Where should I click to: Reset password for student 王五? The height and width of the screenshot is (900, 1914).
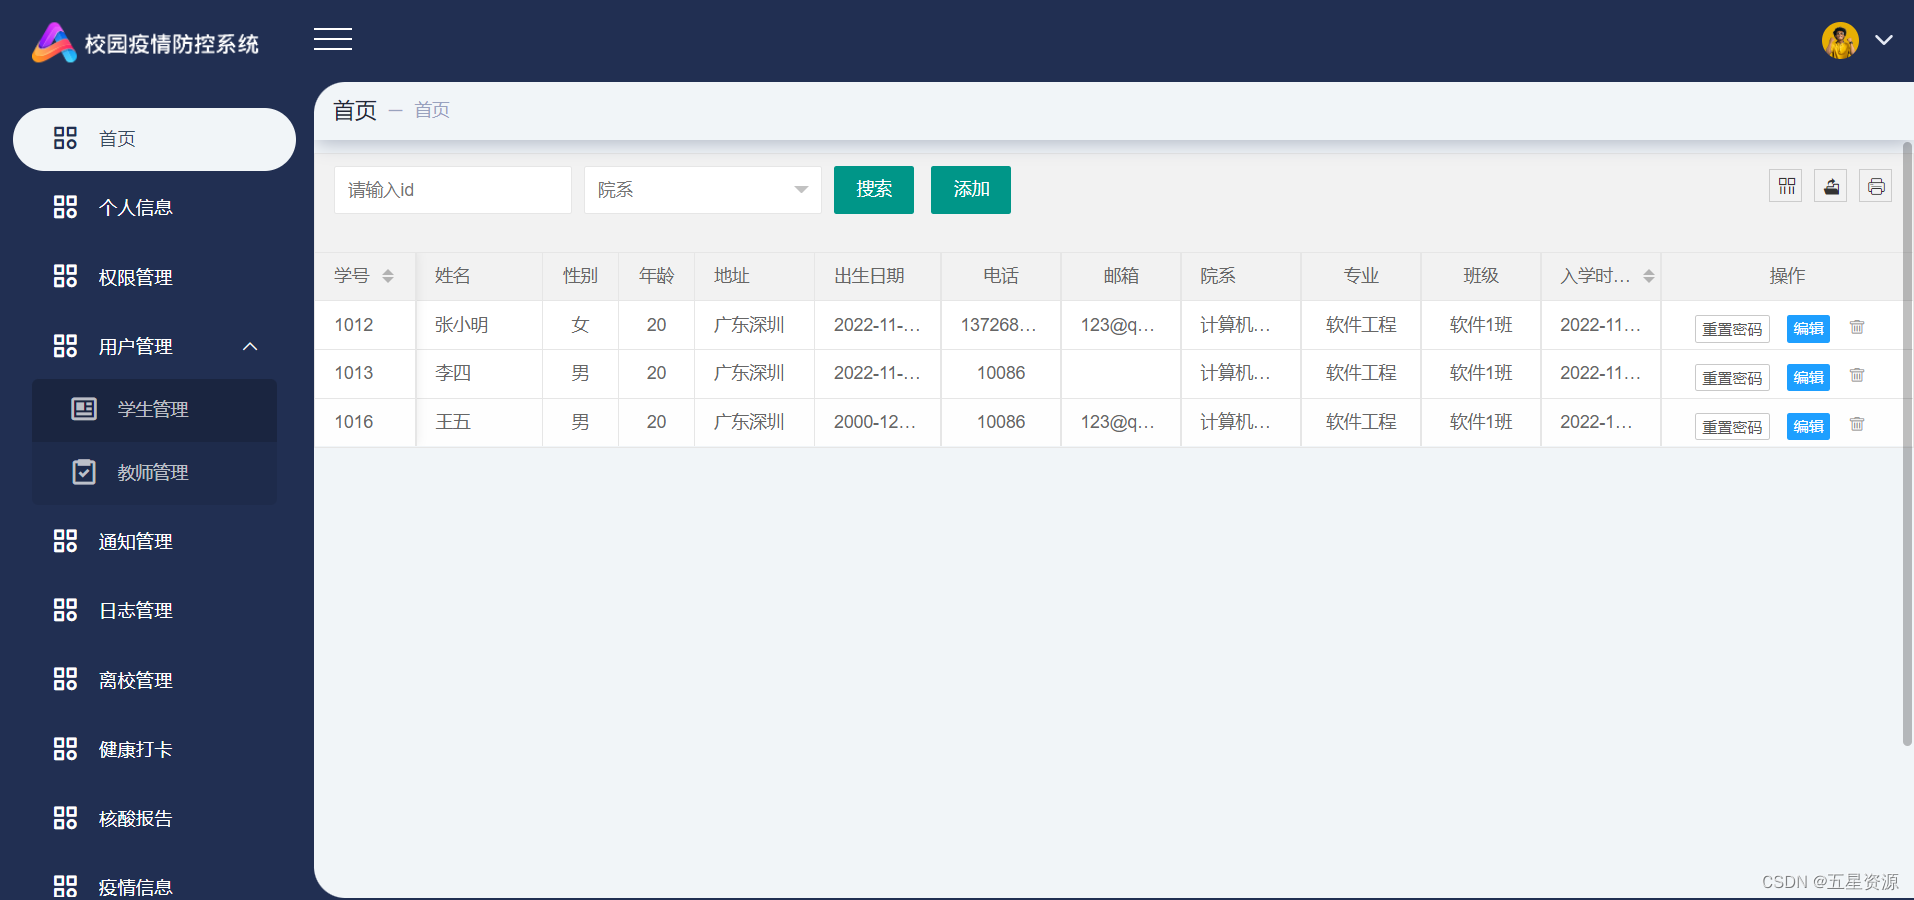point(1732,427)
